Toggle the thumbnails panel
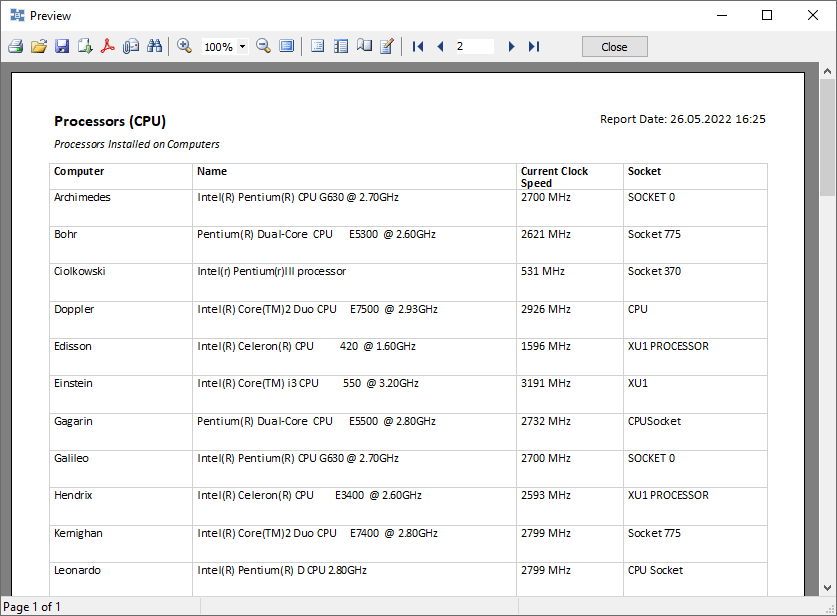This screenshot has height=616, width=837. [x=341, y=46]
